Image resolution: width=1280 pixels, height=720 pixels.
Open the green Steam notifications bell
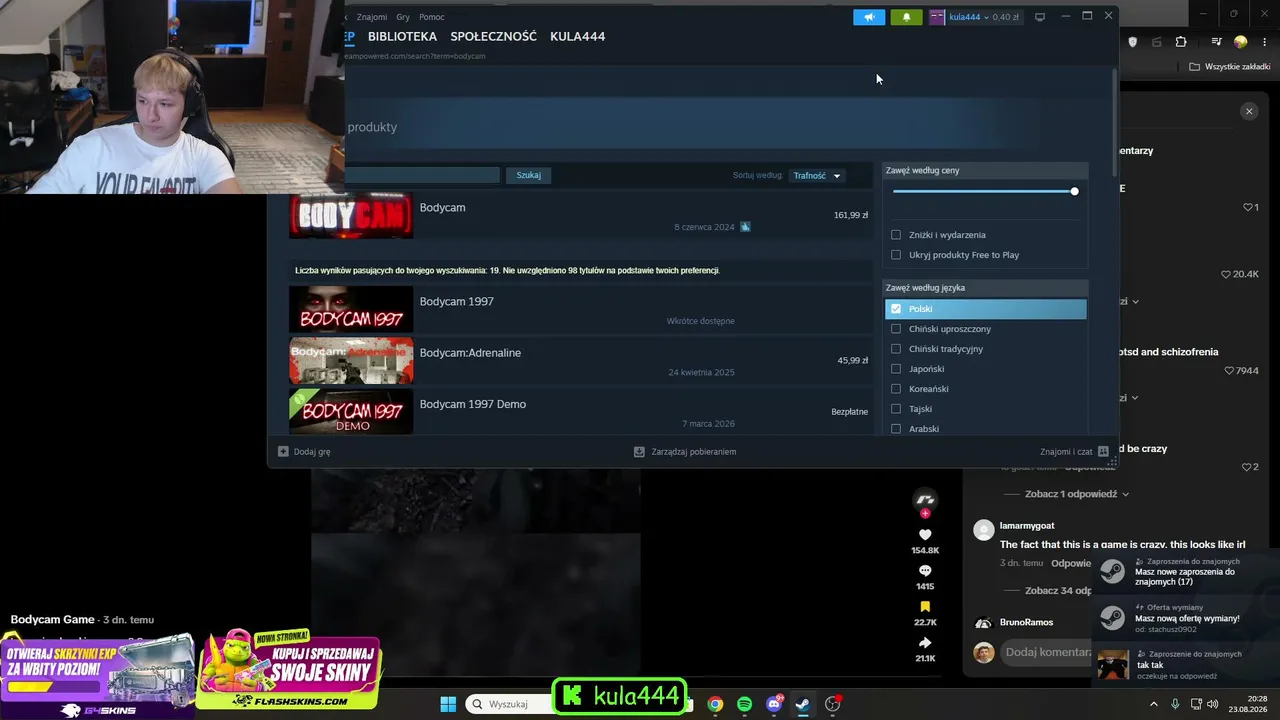point(906,17)
